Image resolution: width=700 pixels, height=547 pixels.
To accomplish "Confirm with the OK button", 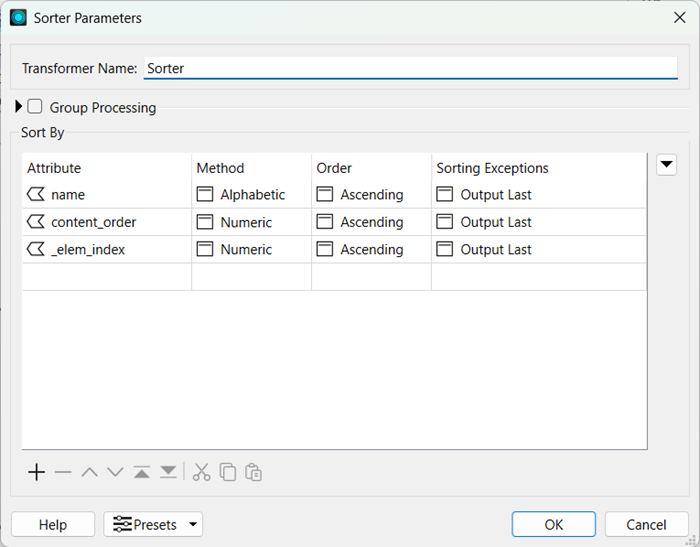I will (x=554, y=524).
